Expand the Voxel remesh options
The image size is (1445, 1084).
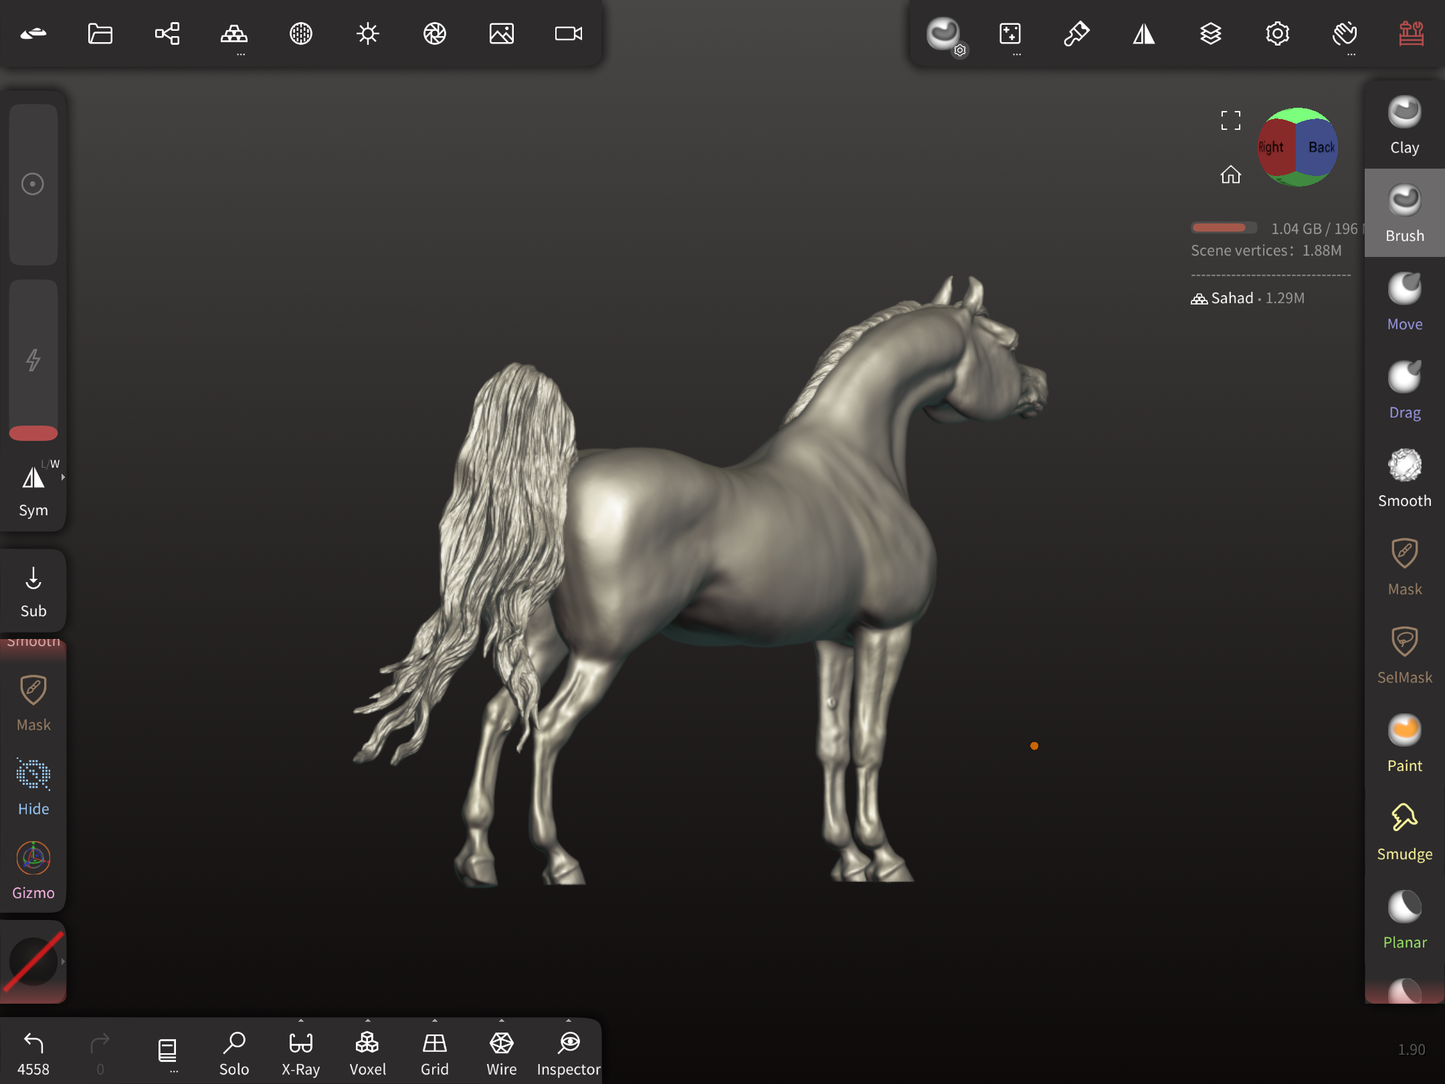(367, 1022)
